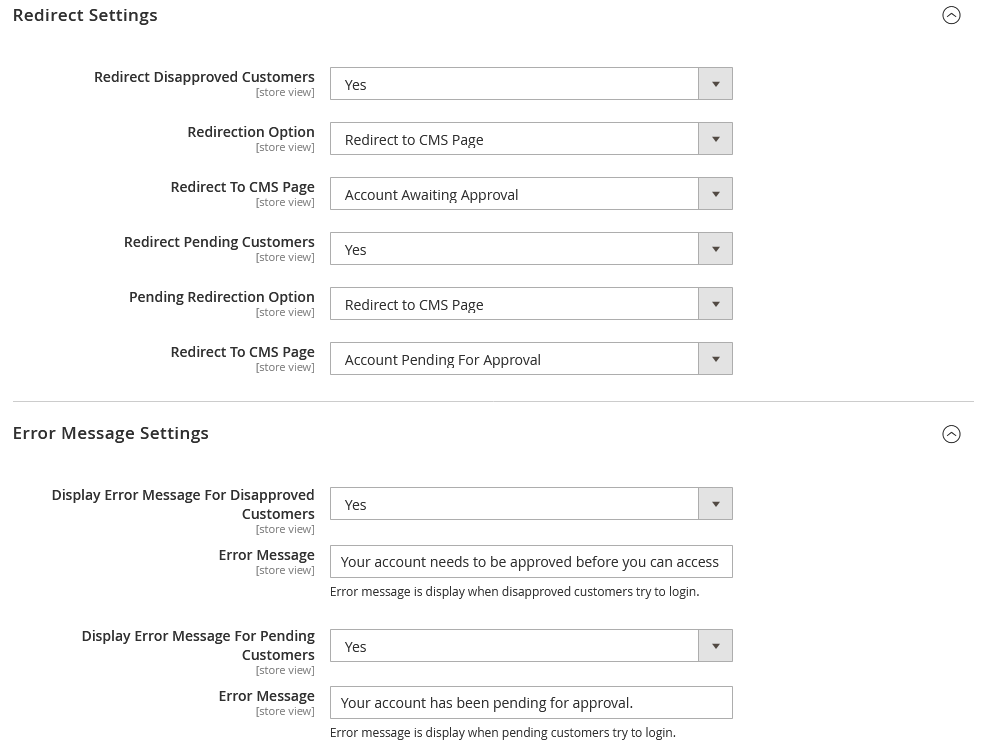Open Display Error Message For Disapproved Customers dropdown
This screenshot has height=751, width=988.
coord(531,504)
